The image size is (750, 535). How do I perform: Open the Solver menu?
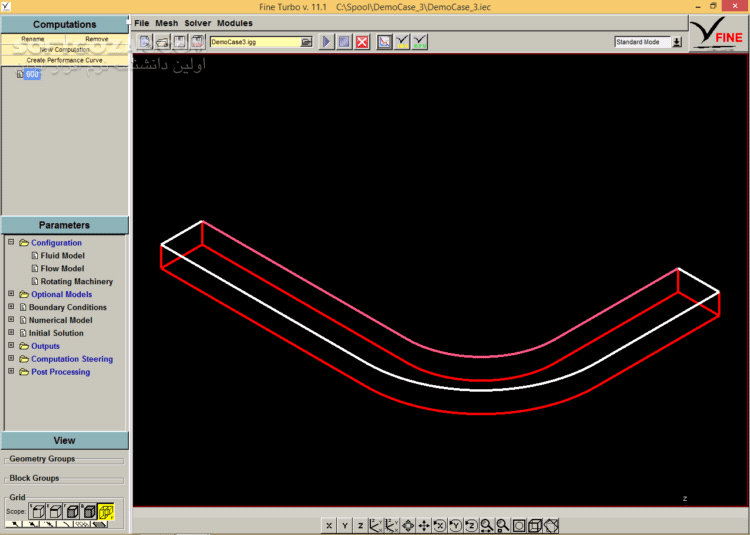[x=197, y=22]
